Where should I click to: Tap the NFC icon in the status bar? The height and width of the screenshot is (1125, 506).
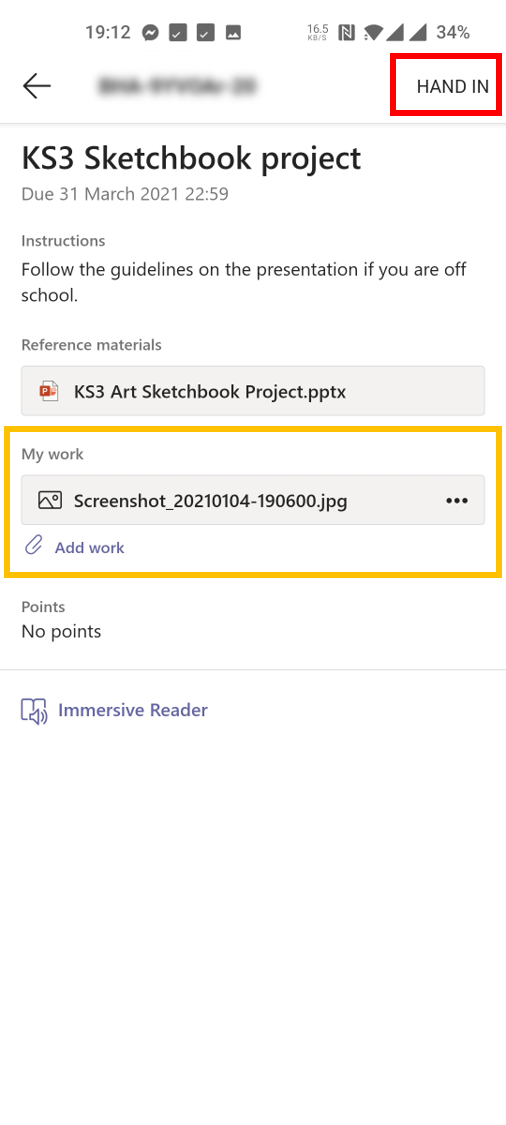pyautogui.click(x=347, y=32)
